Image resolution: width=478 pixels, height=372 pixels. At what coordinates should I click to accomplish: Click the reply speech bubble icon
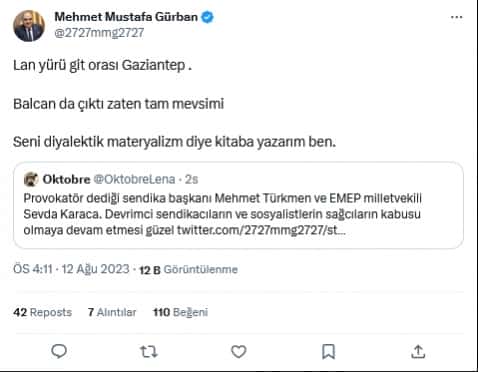[59, 351]
